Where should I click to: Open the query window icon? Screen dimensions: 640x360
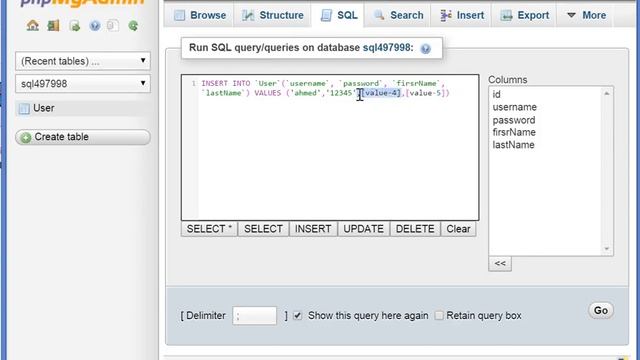coord(75,26)
